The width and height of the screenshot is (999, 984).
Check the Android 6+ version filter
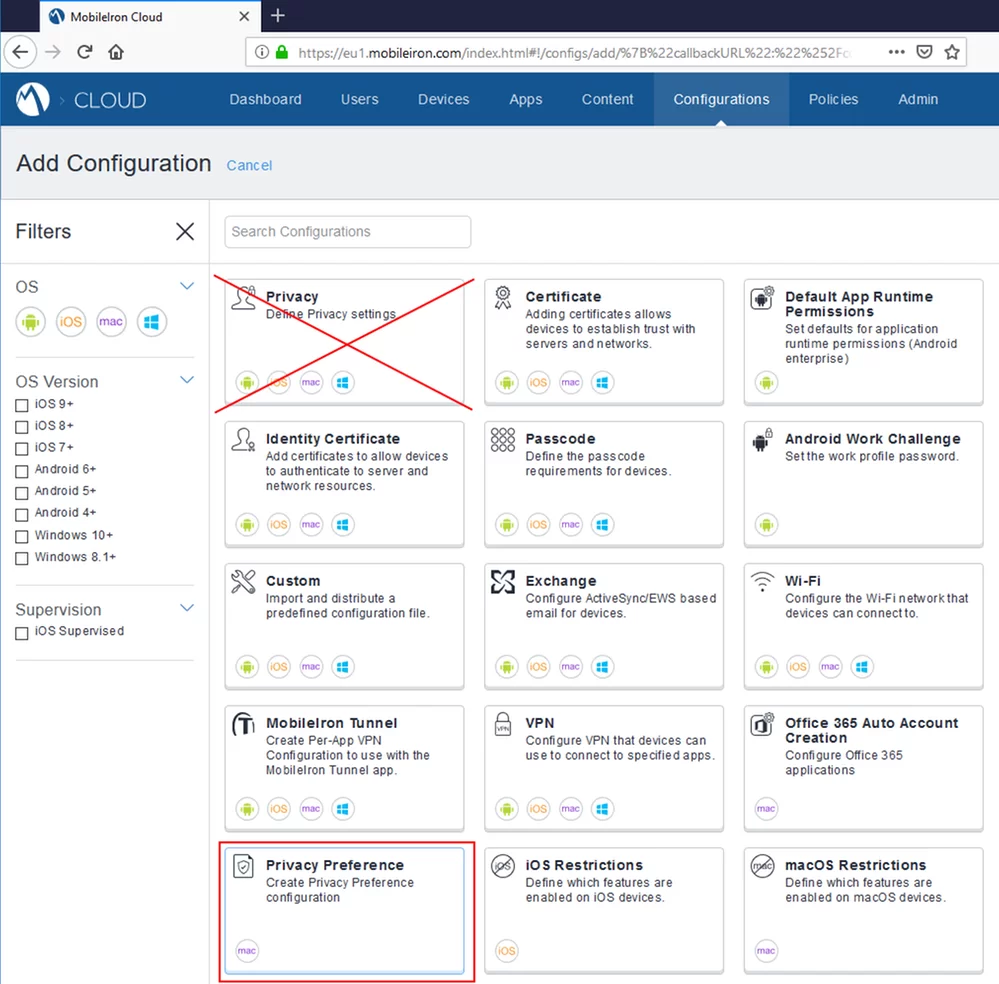(22, 470)
